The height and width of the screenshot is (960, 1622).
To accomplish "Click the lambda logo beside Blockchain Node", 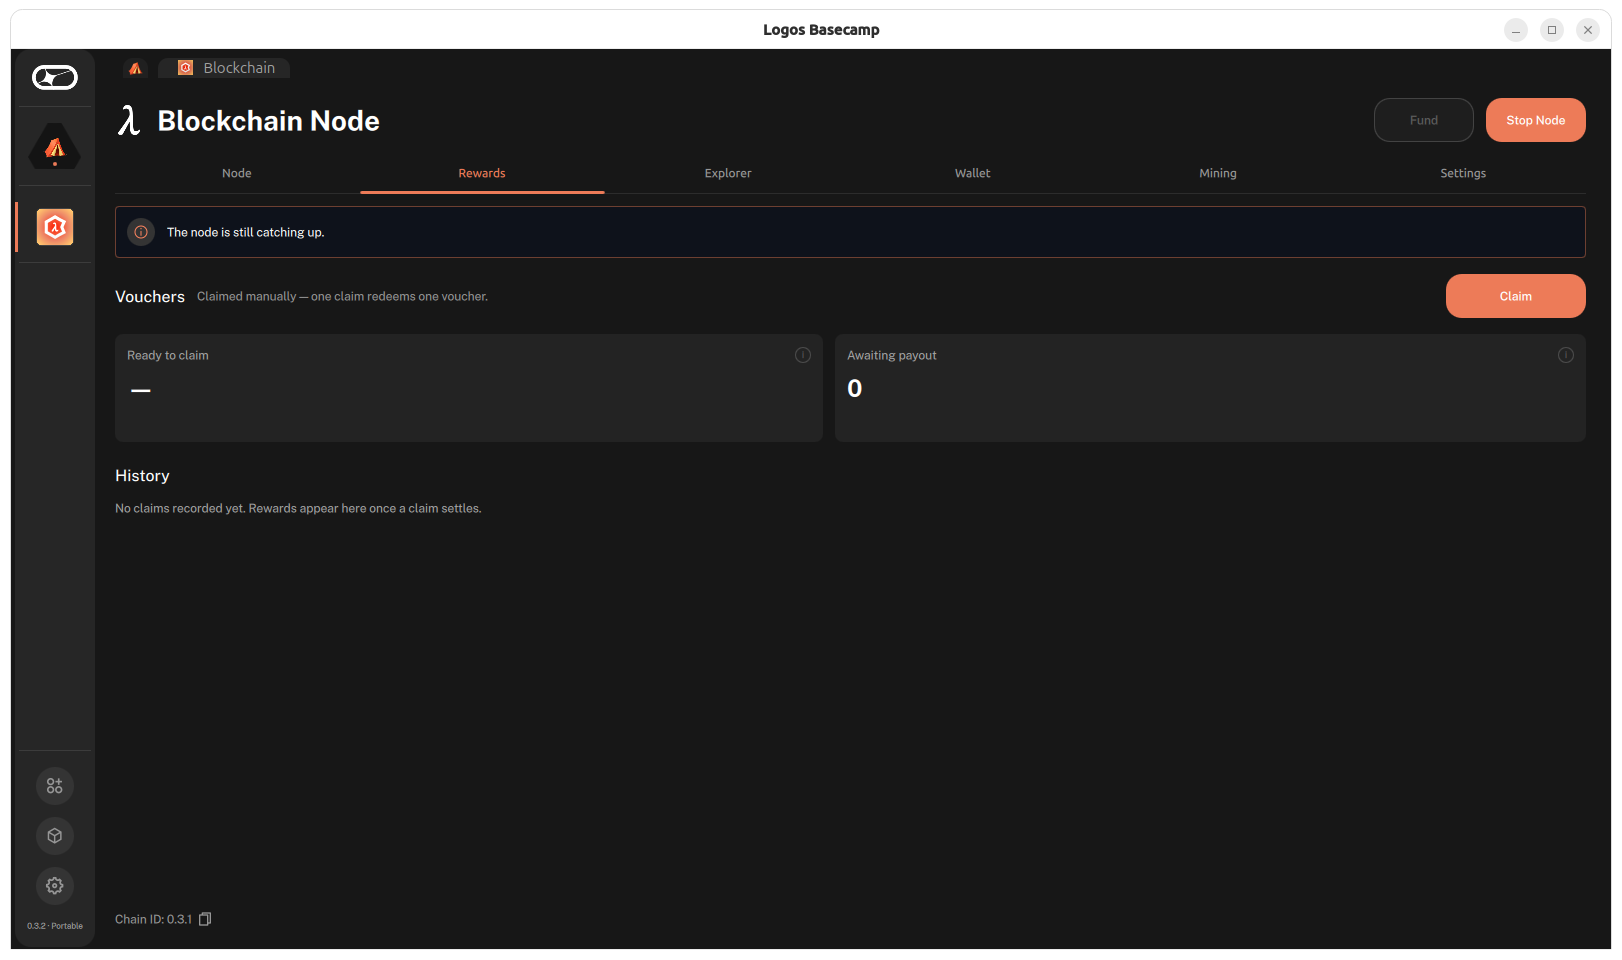I will [x=129, y=121].
